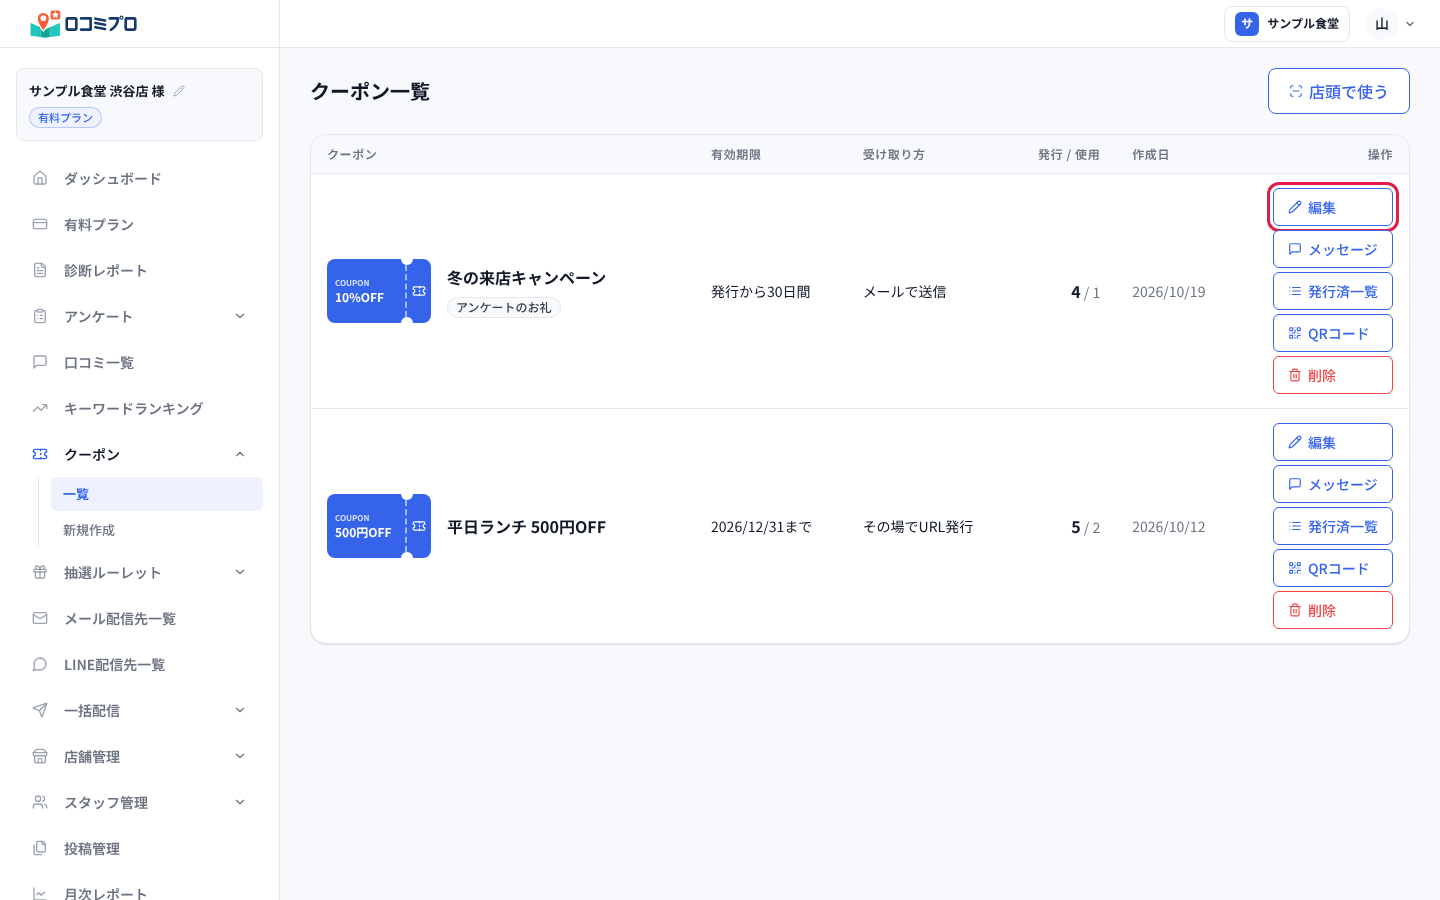Expand the アンケート menu
Viewport: 1440px width, 900px height.
click(240, 316)
